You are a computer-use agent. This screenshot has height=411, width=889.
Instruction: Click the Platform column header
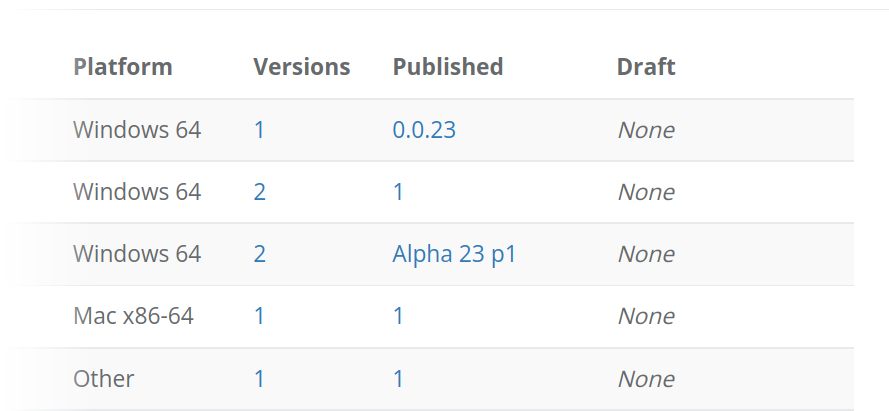pyautogui.click(x=123, y=67)
